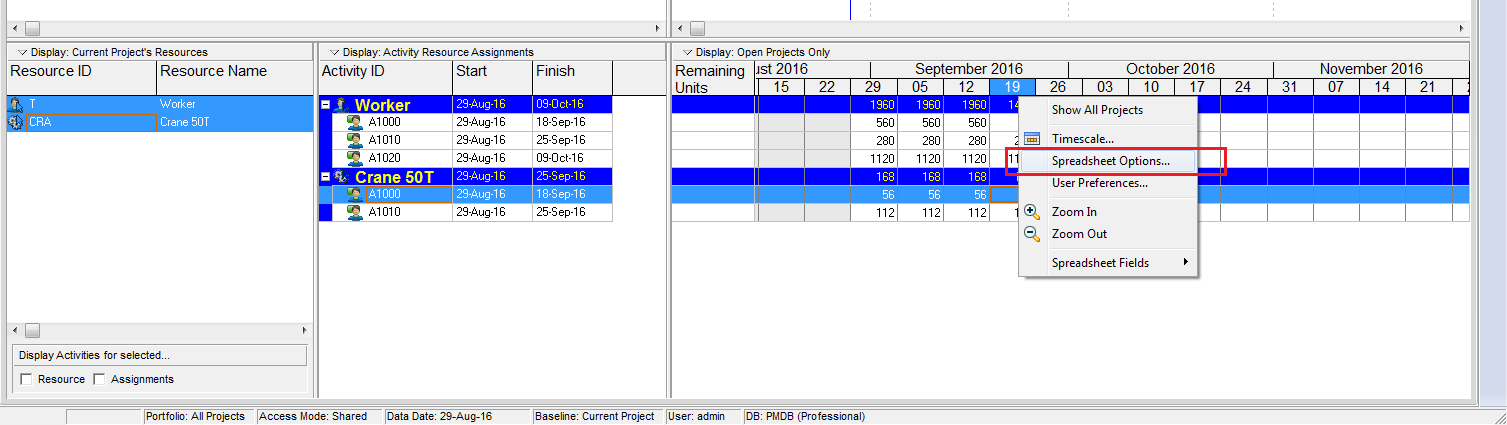Click the resource panel horizontal scrollbar right arrow
The image size is (1507, 425).
click(x=306, y=330)
